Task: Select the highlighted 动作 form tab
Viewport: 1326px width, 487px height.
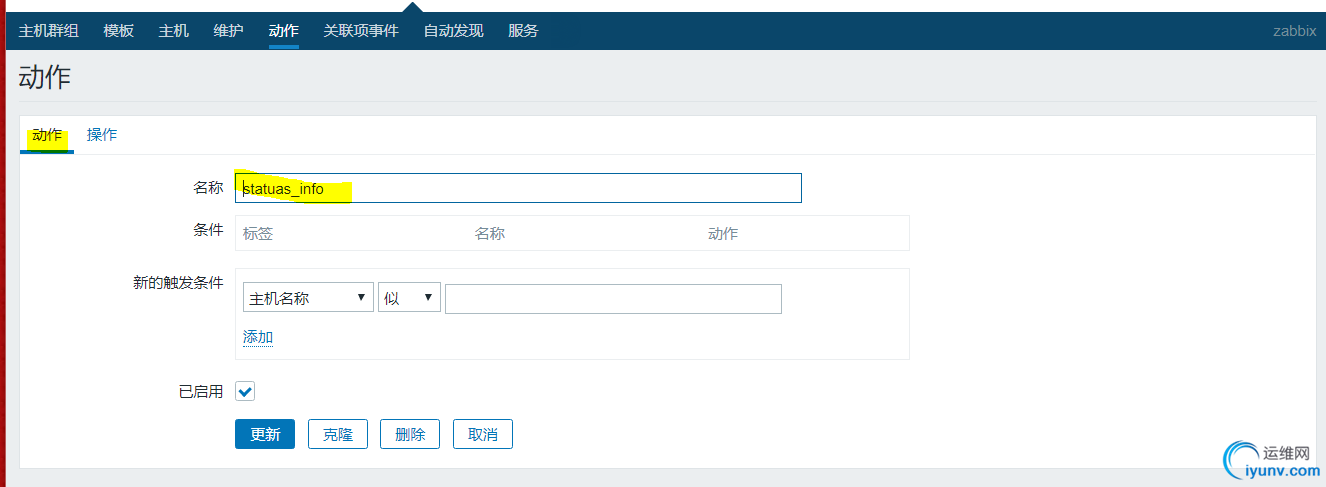Action: coord(47,135)
